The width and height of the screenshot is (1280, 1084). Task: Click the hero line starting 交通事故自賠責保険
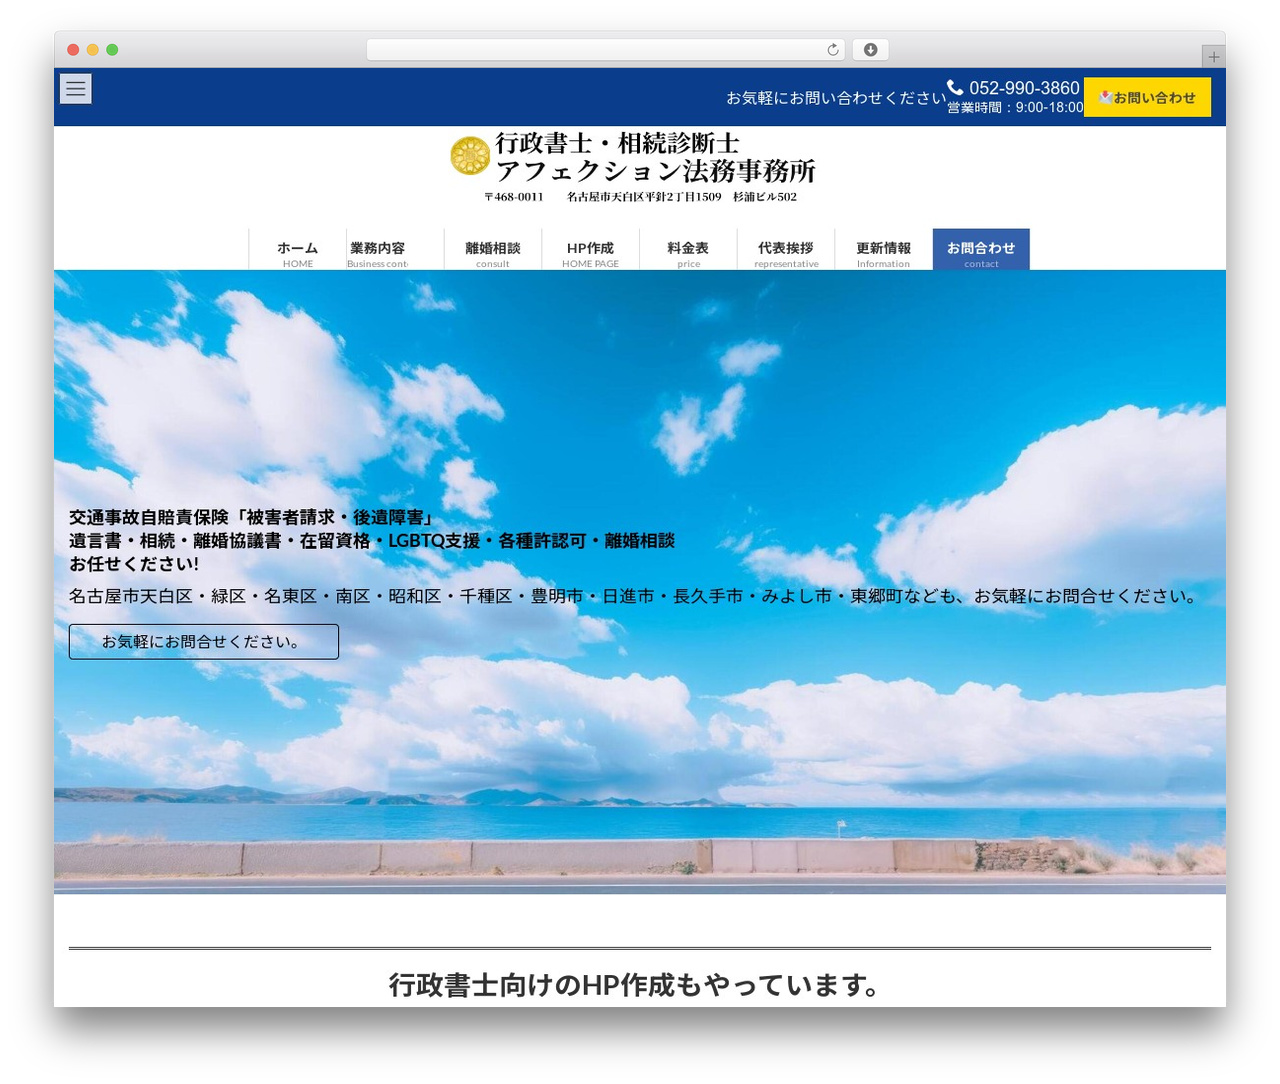pos(254,517)
